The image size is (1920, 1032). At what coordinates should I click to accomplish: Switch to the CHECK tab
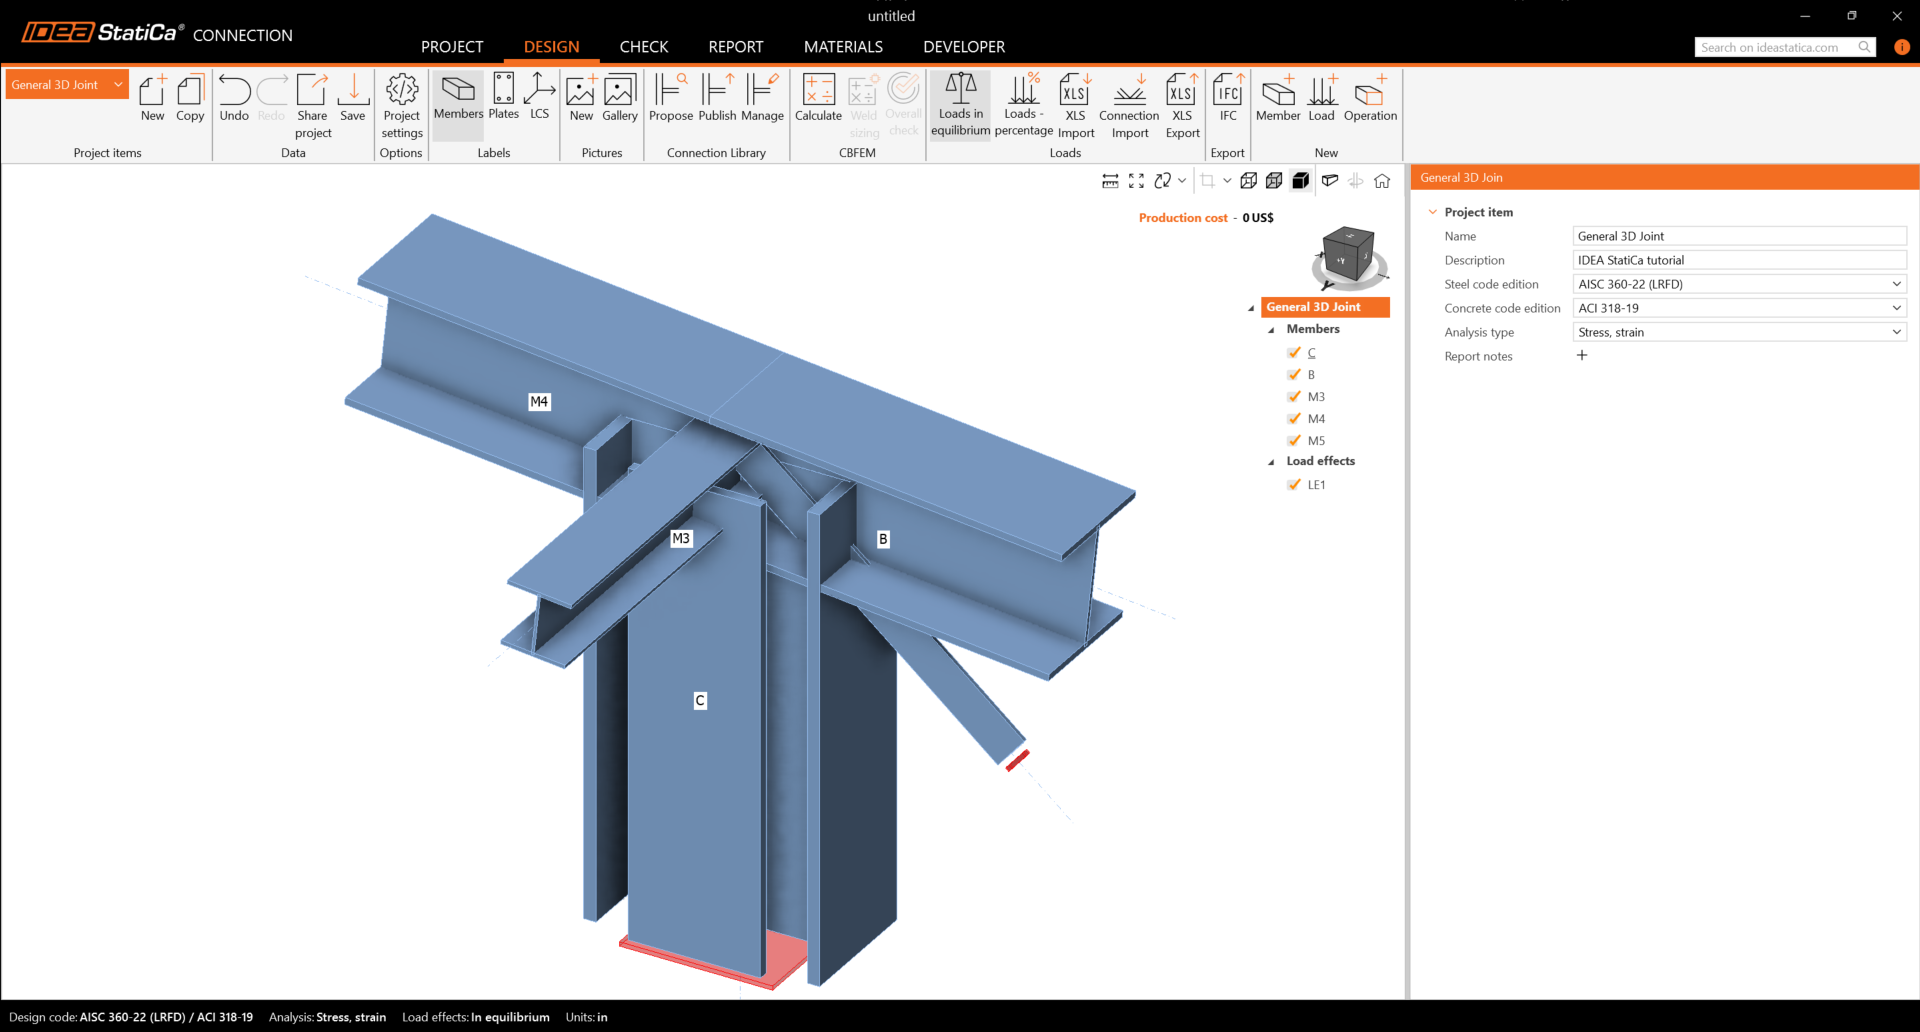coord(643,47)
